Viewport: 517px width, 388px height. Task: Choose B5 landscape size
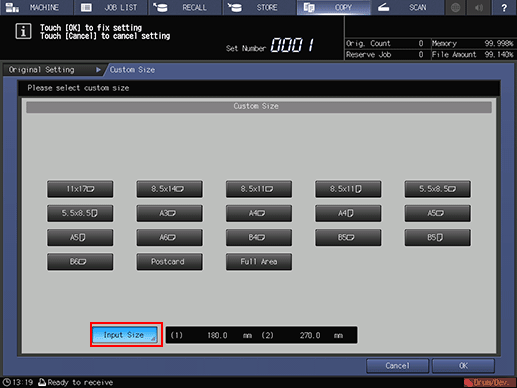(348, 237)
